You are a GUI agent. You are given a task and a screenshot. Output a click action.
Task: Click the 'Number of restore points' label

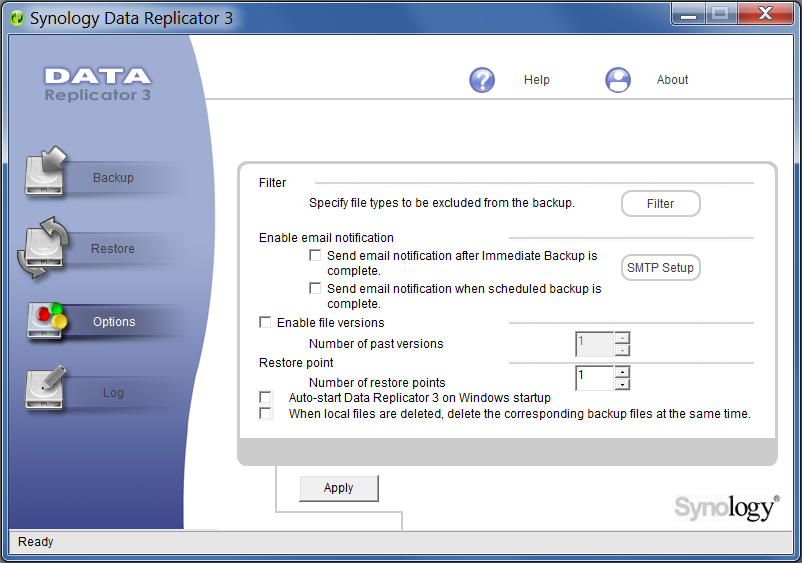(377, 382)
